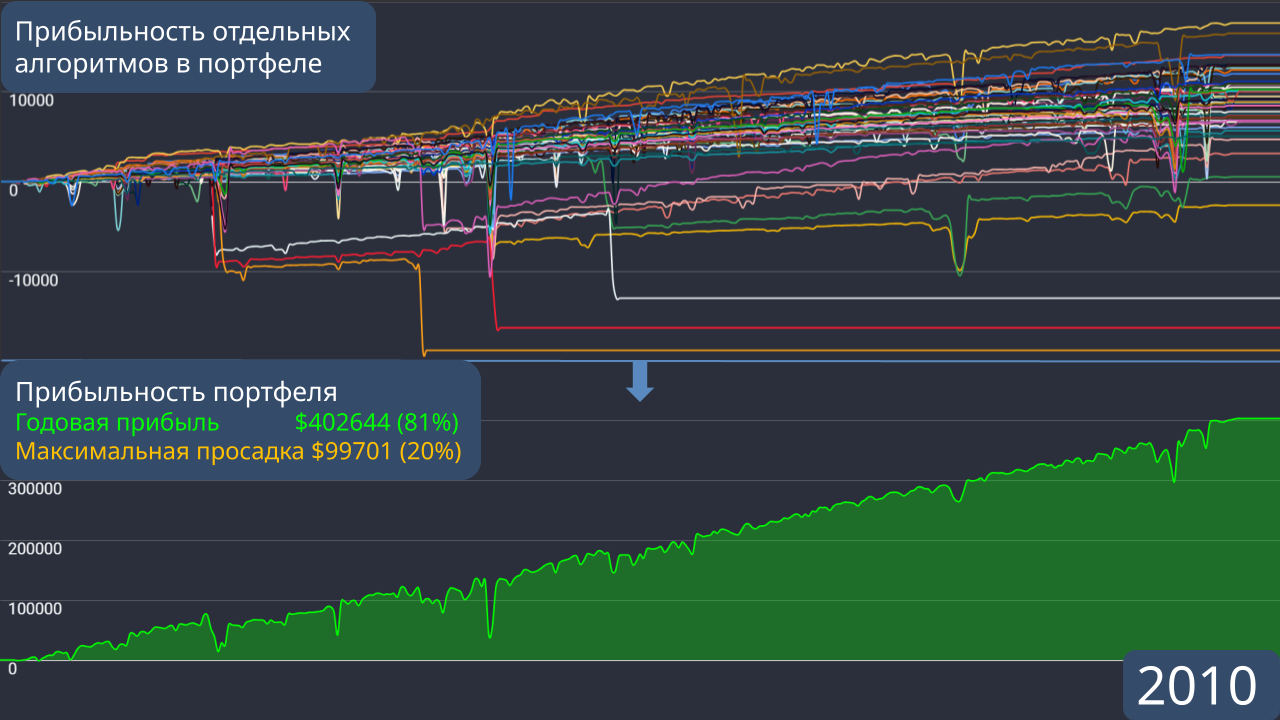The height and width of the screenshot is (720, 1280).
Task: Click the '-10000' axis label on the upper chart
Action: (x=33, y=279)
